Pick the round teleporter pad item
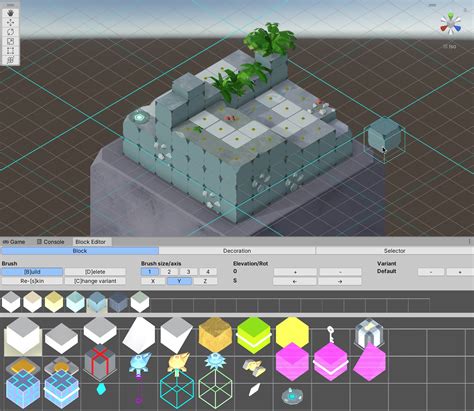The width and height of the screenshot is (474, 411). click(x=292, y=395)
